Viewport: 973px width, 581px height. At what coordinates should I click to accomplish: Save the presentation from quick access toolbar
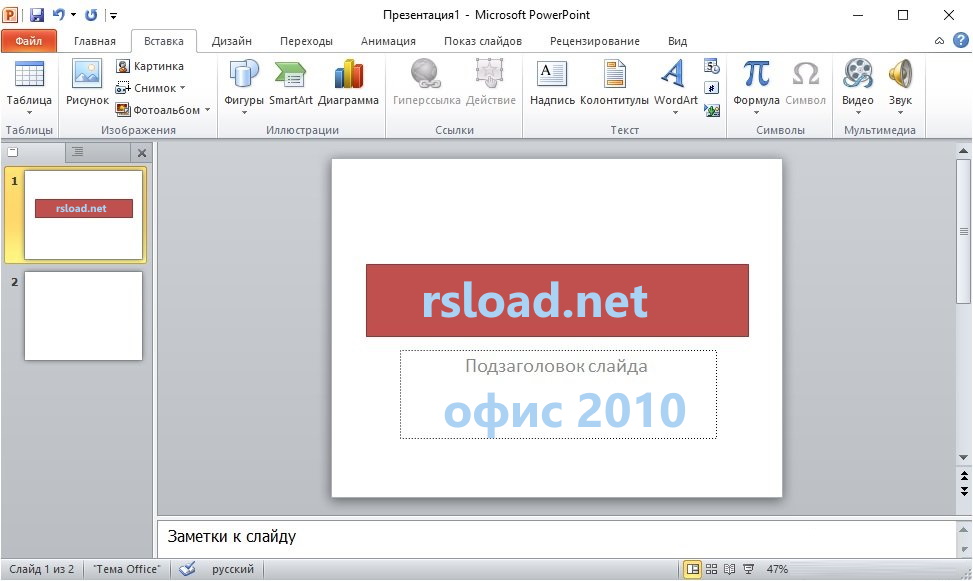[x=37, y=15]
